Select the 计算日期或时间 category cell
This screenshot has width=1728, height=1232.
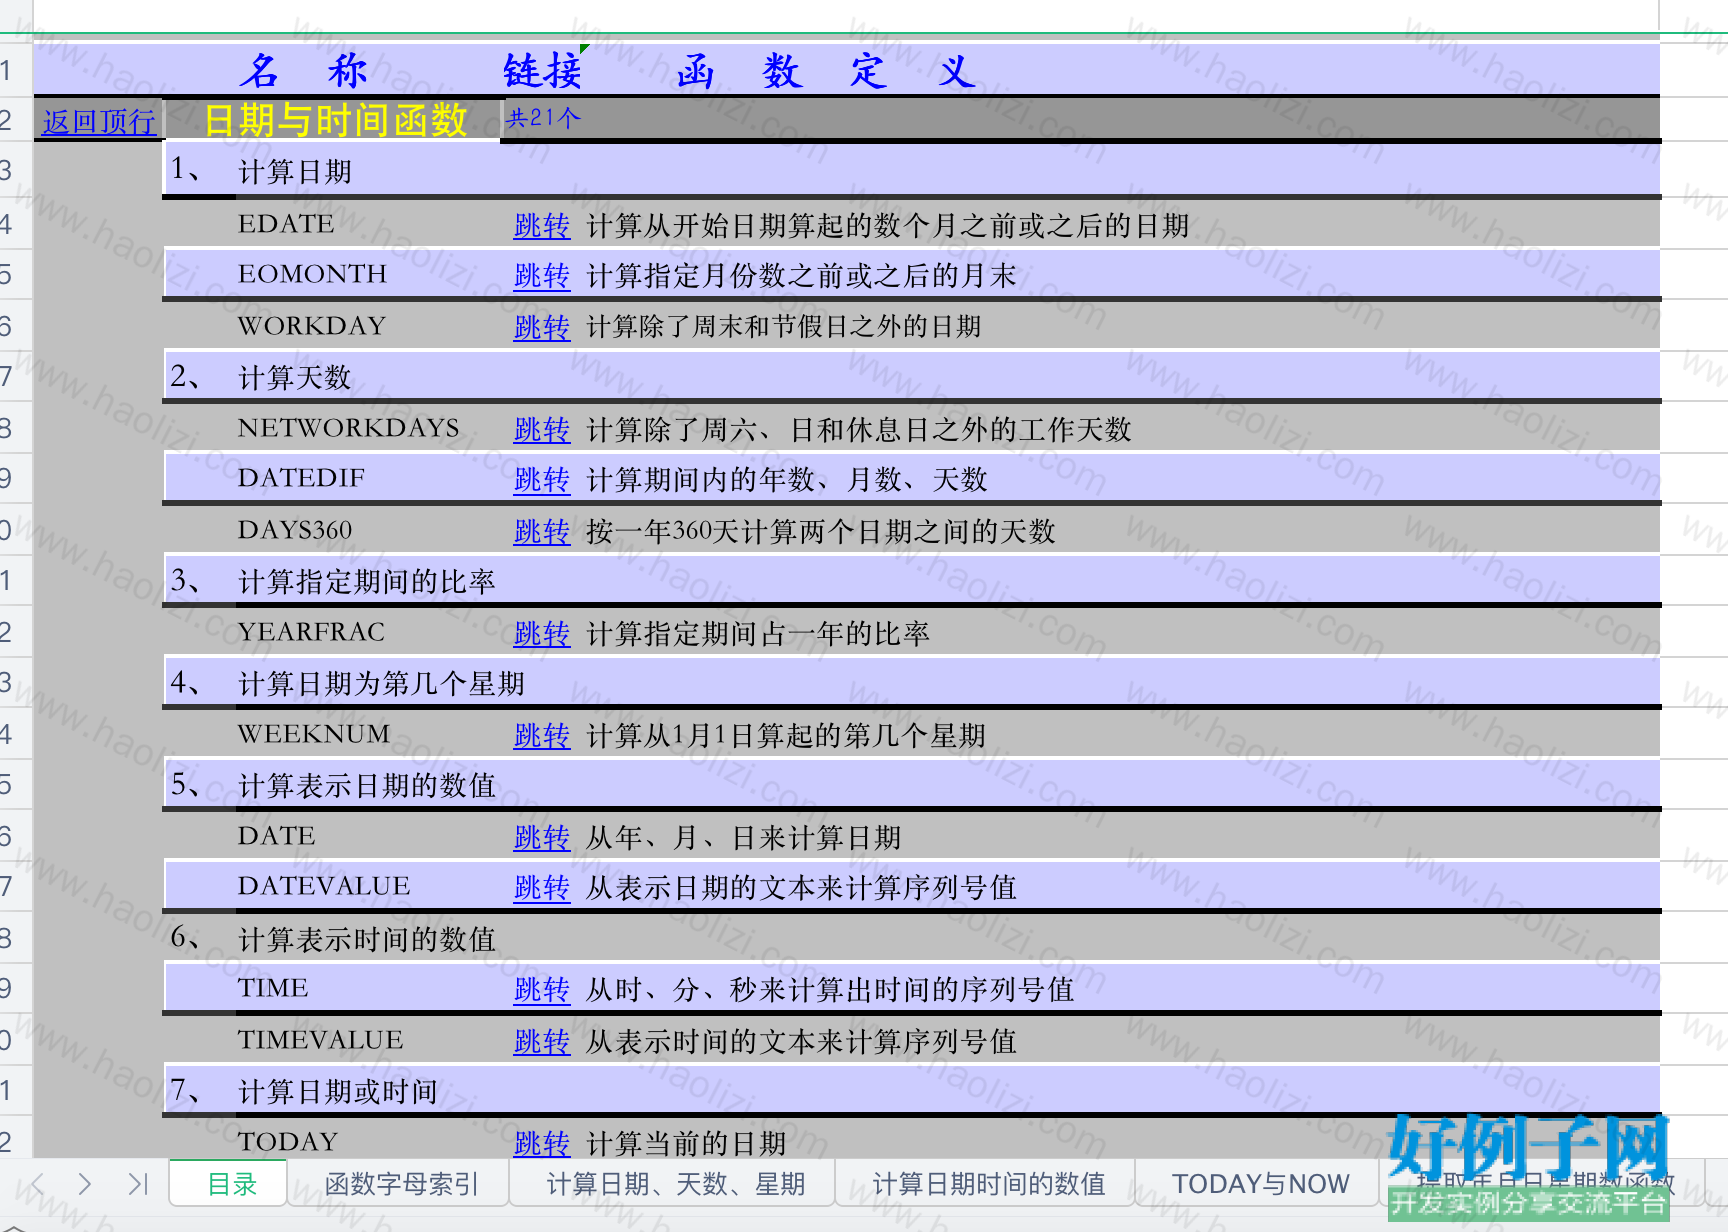pyautogui.click(x=338, y=1092)
